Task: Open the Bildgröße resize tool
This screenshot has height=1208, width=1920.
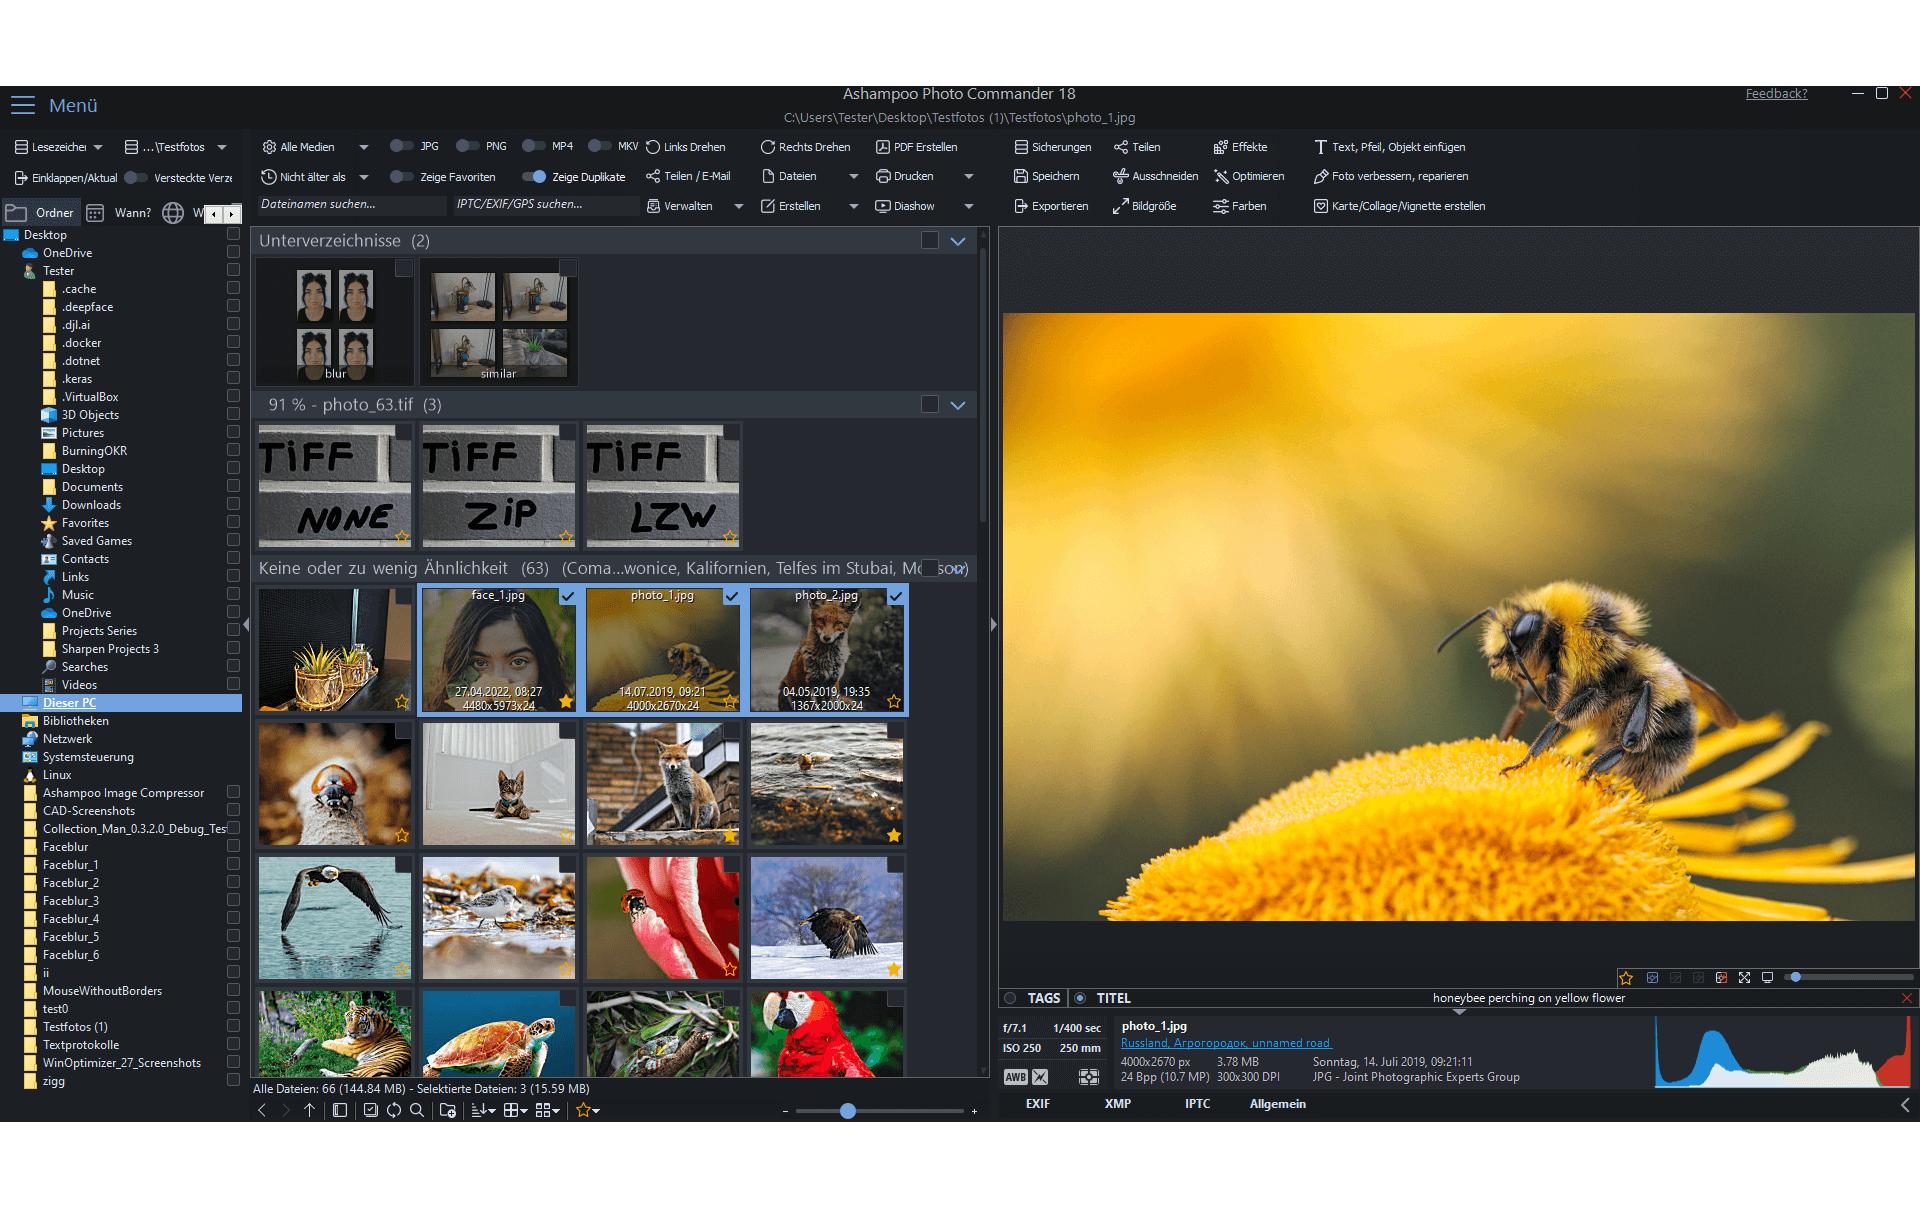Action: 1145,206
